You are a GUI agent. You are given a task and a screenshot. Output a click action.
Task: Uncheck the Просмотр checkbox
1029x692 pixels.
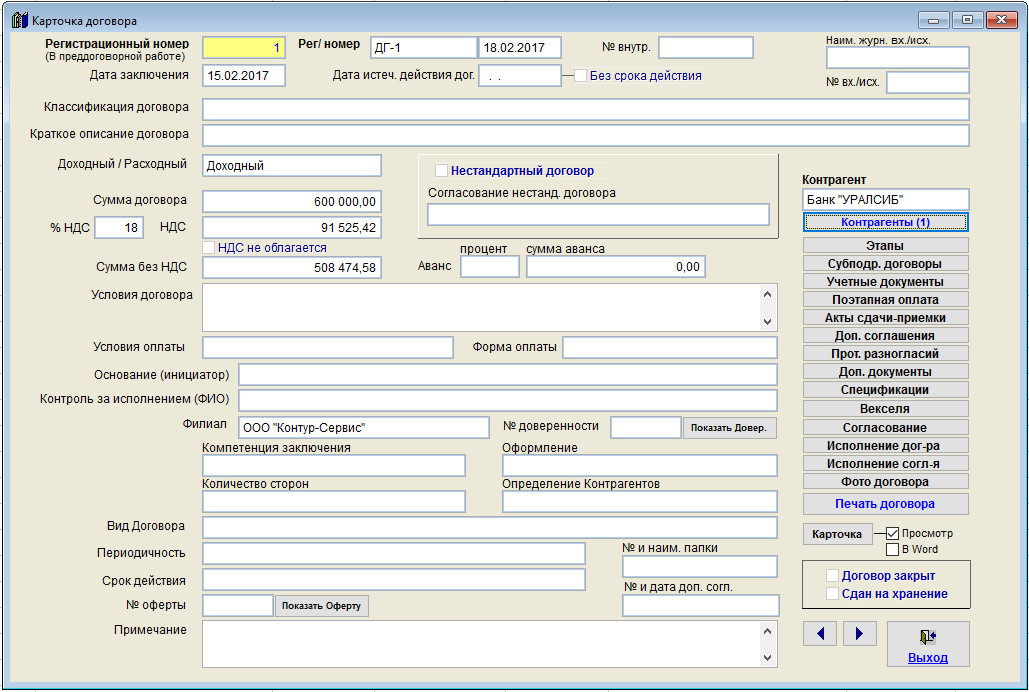click(893, 534)
